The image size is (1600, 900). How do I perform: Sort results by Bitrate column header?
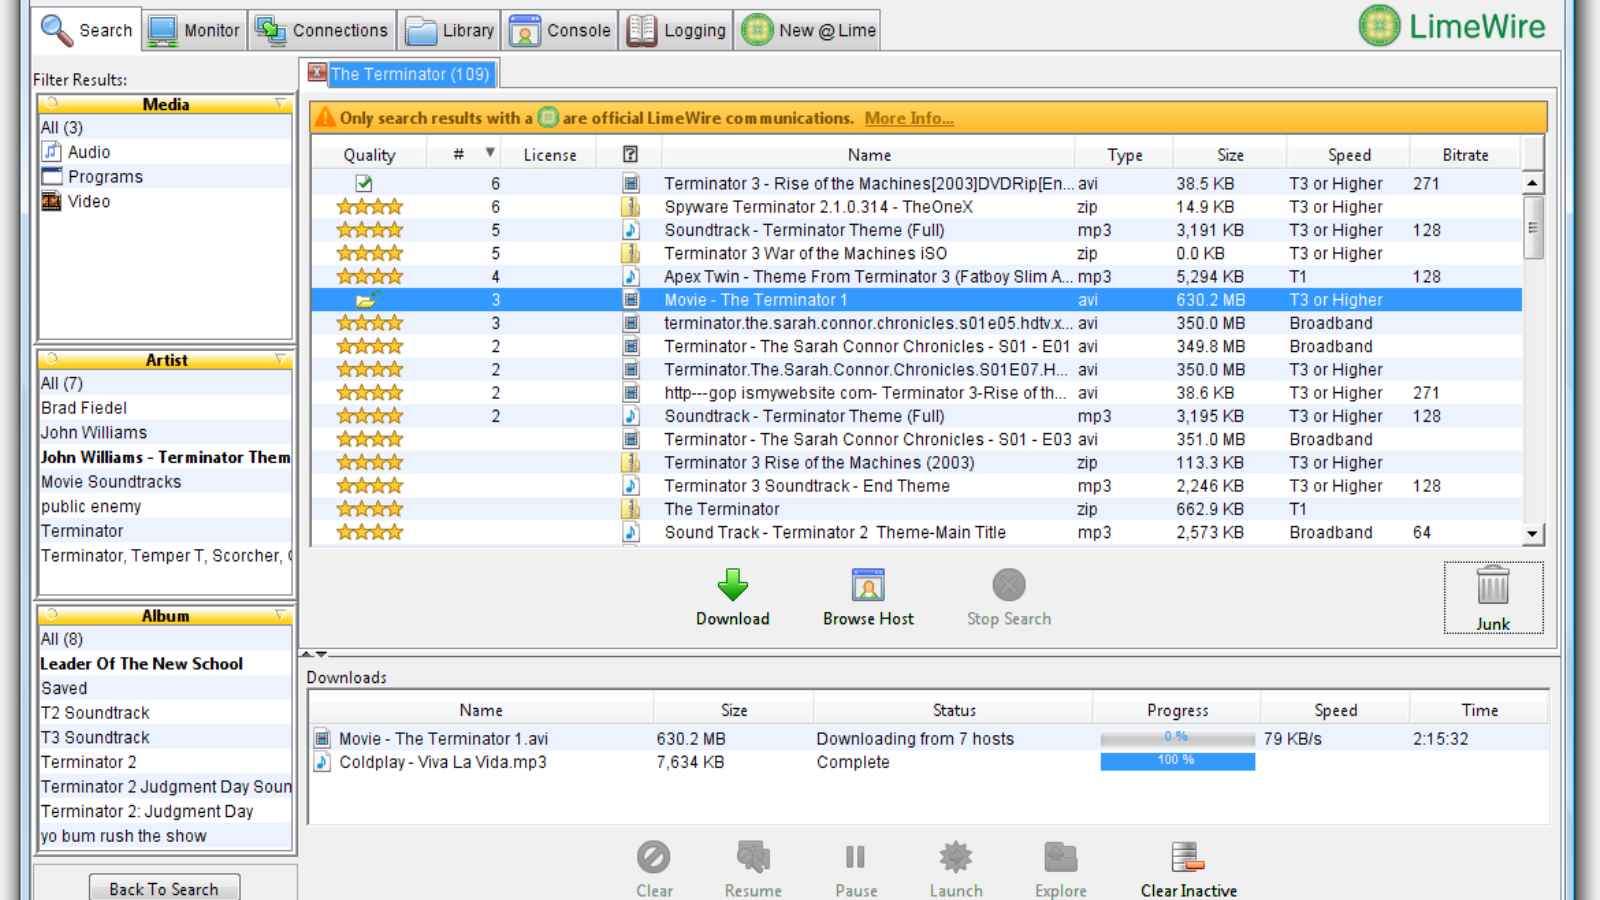point(1465,155)
